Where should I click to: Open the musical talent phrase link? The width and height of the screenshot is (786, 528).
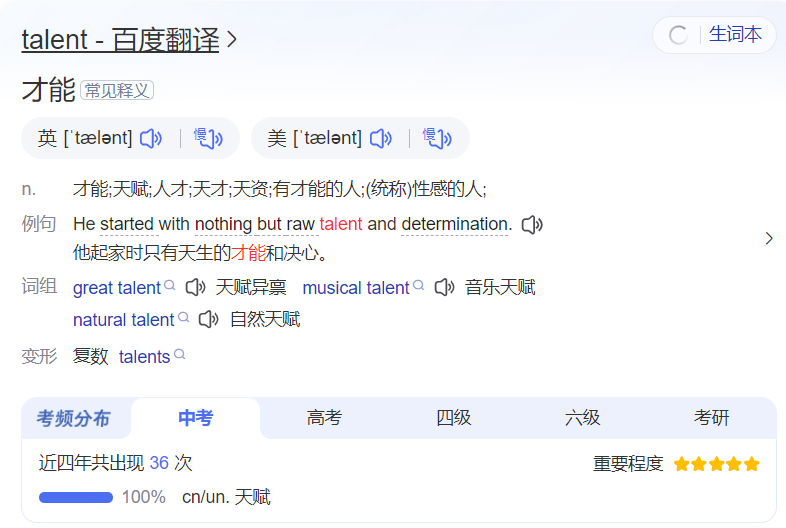356,288
